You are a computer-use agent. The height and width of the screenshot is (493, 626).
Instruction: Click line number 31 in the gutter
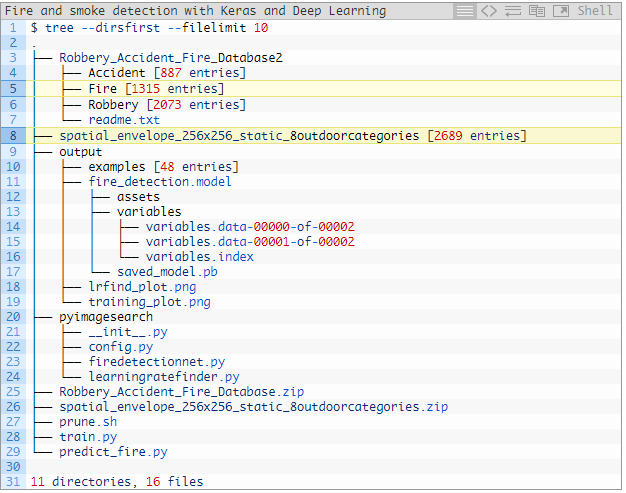[13, 481]
